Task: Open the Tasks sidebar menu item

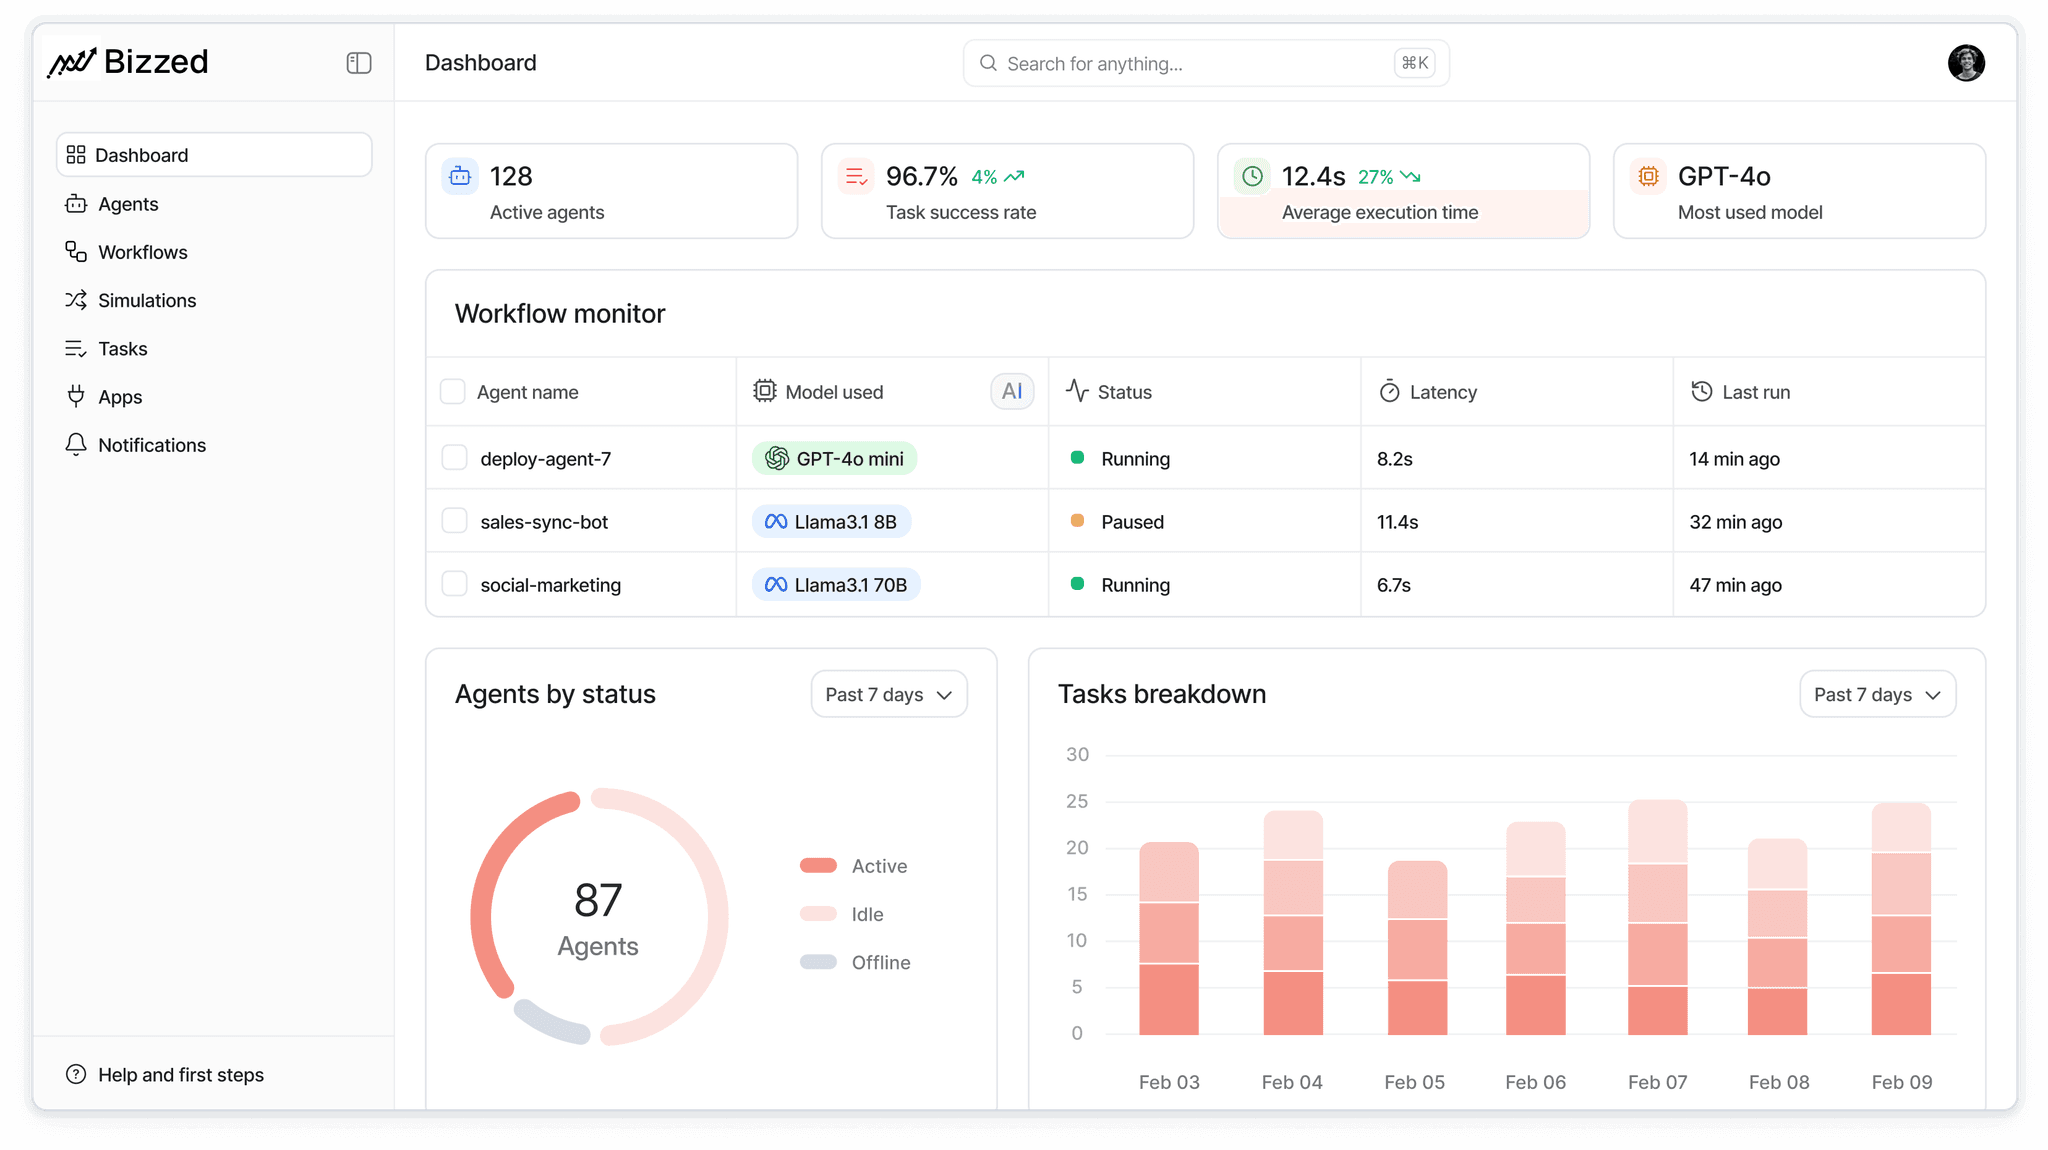Action: point(122,349)
